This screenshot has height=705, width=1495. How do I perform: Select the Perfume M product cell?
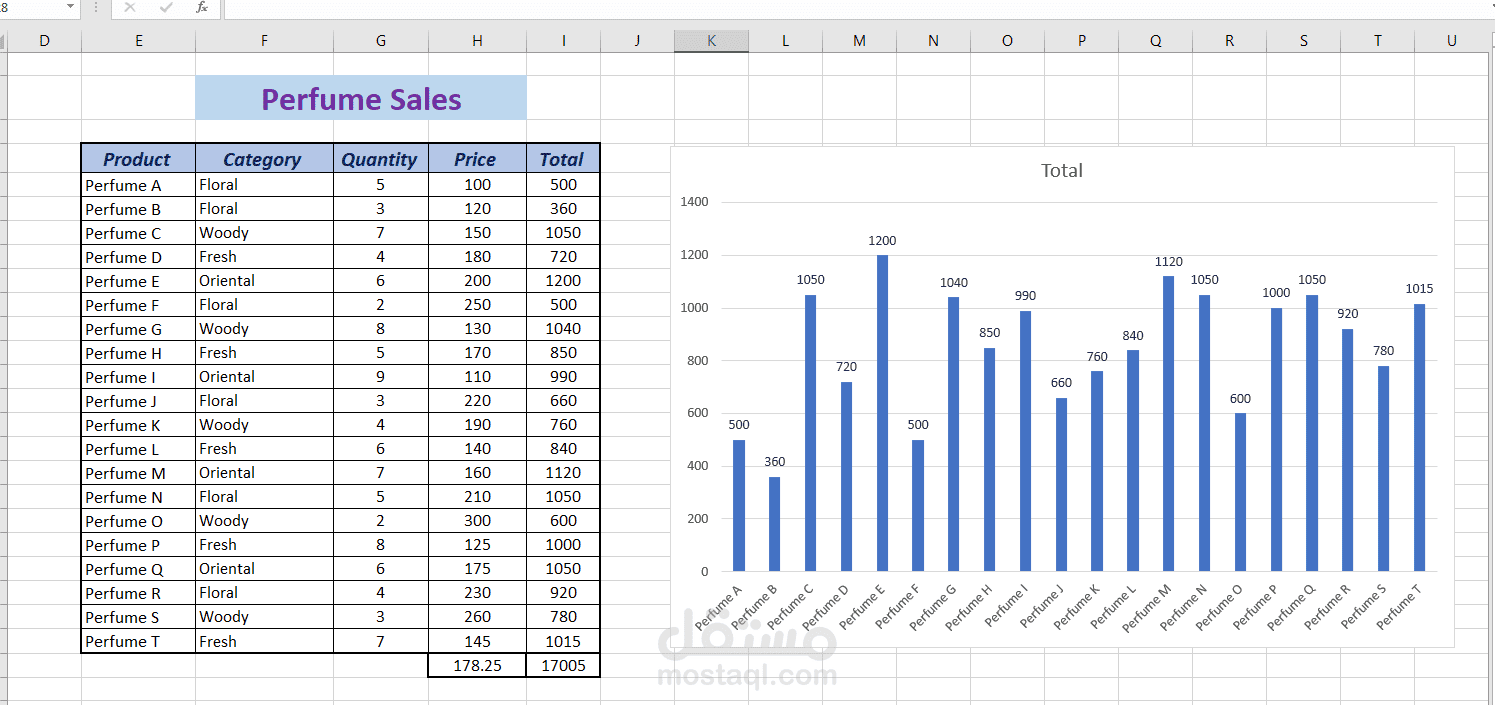click(x=138, y=473)
